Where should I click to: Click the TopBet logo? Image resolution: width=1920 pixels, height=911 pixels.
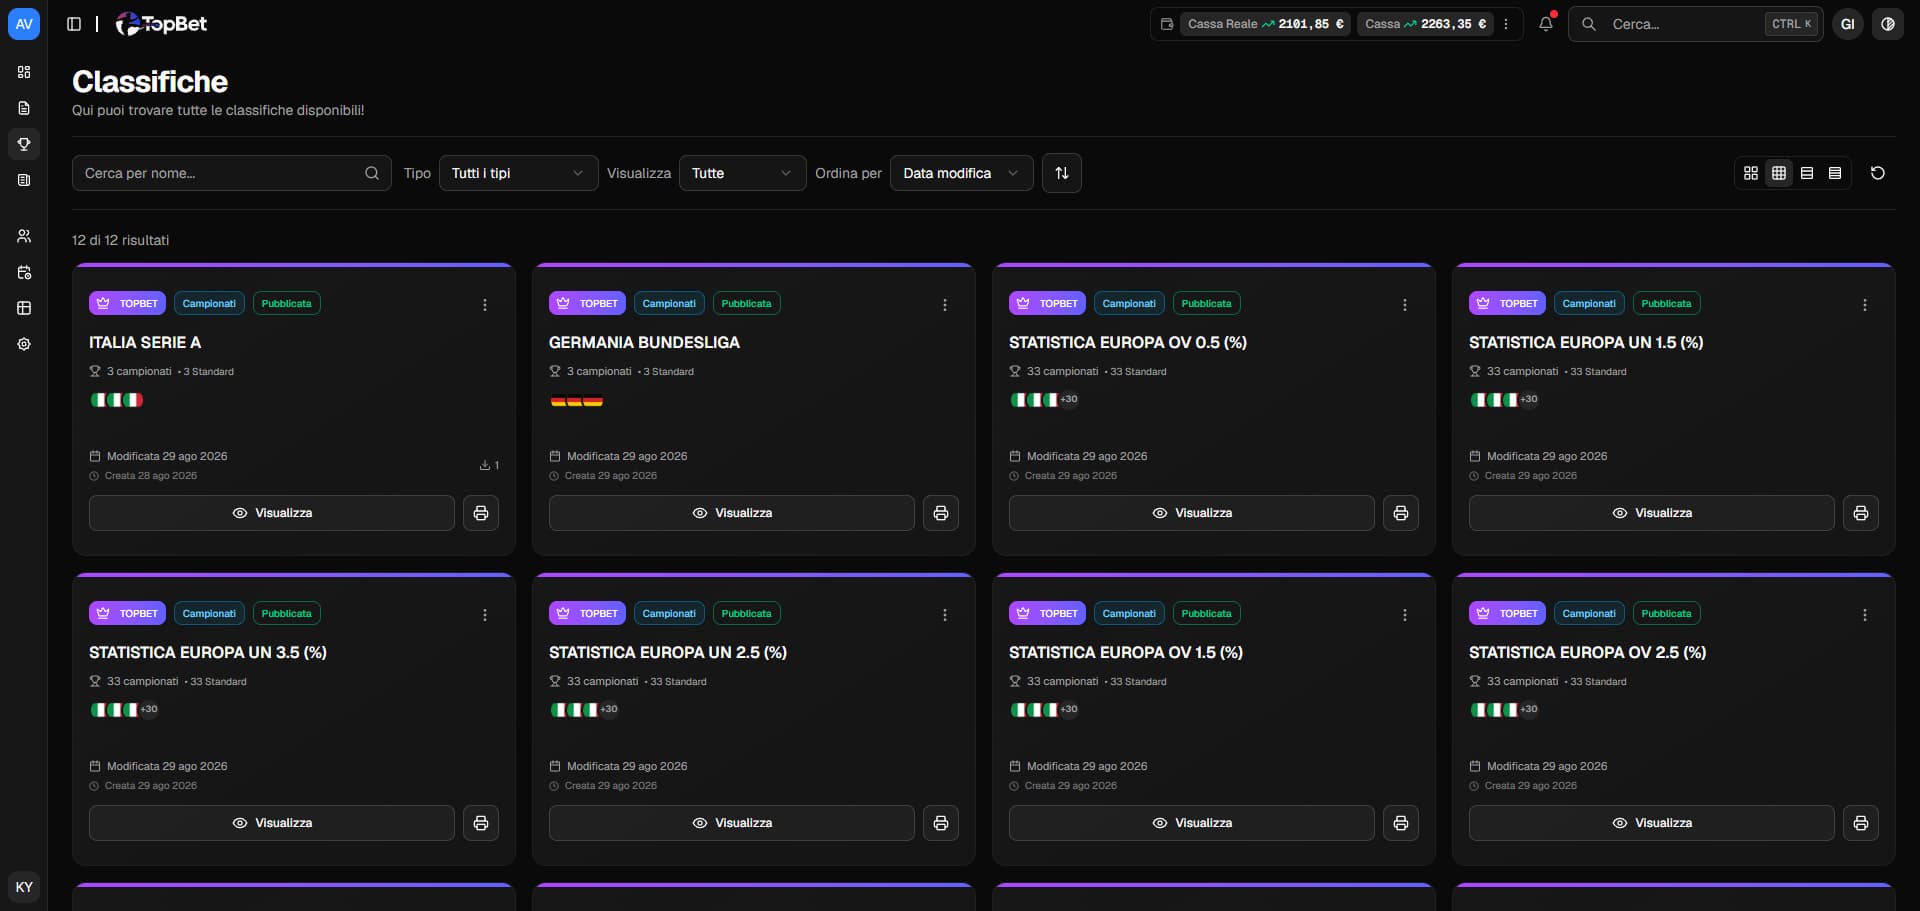point(162,24)
